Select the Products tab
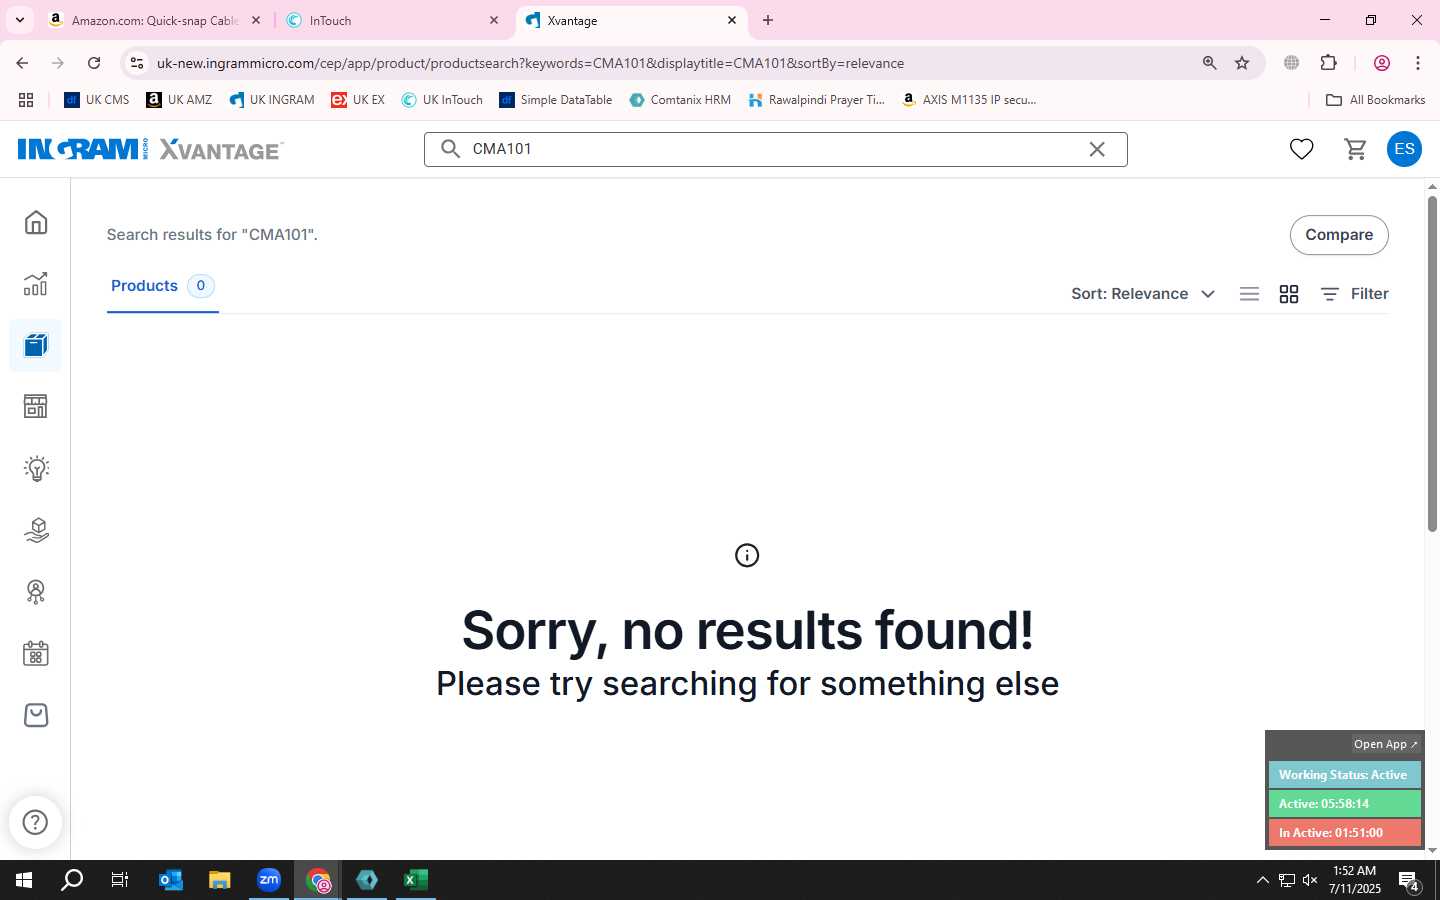 [162, 286]
